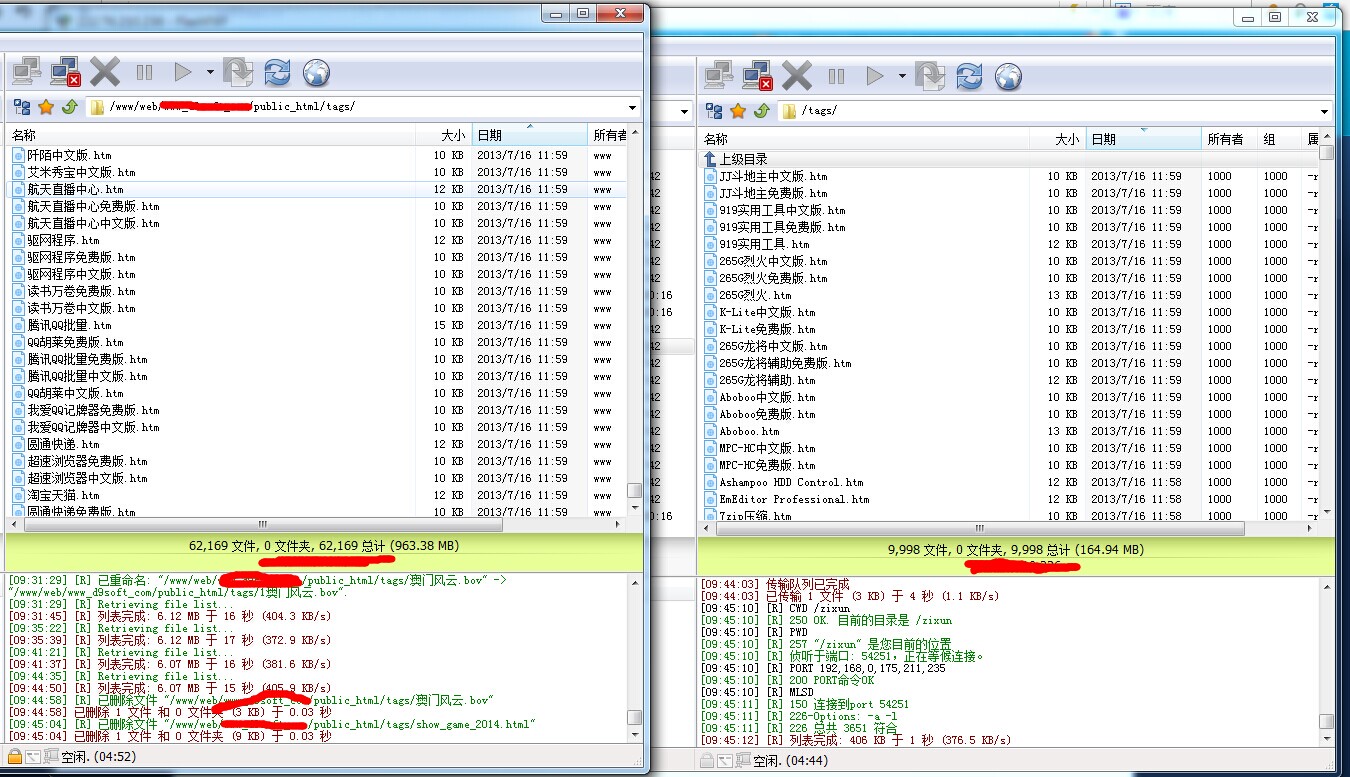Image resolution: width=1350 pixels, height=777 pixels.
Task: Click parent directory arrow icon in right window
Action: pyautogui.click(x=761, y=111)
